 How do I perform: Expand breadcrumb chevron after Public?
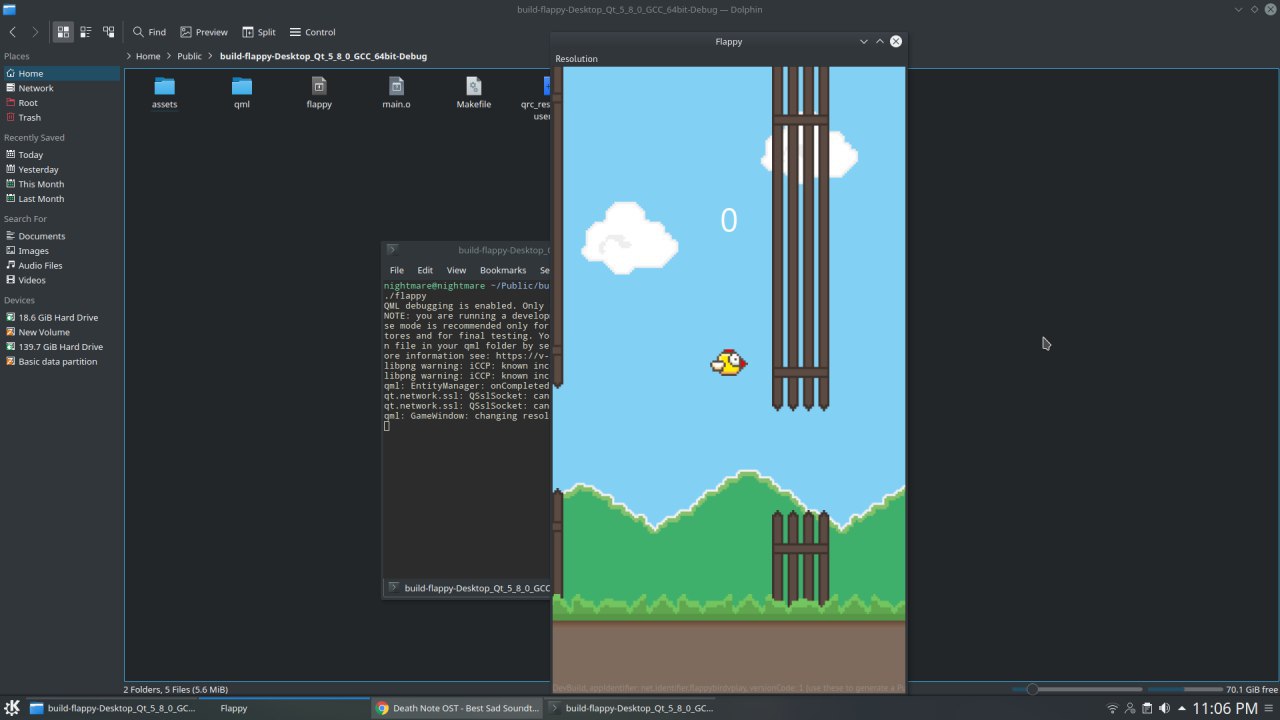210,56
